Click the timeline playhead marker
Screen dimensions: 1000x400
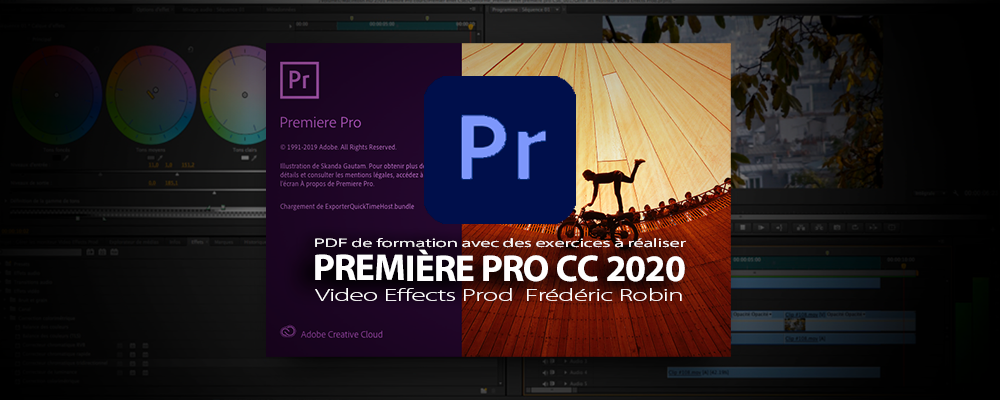click(x=904, y=266)
